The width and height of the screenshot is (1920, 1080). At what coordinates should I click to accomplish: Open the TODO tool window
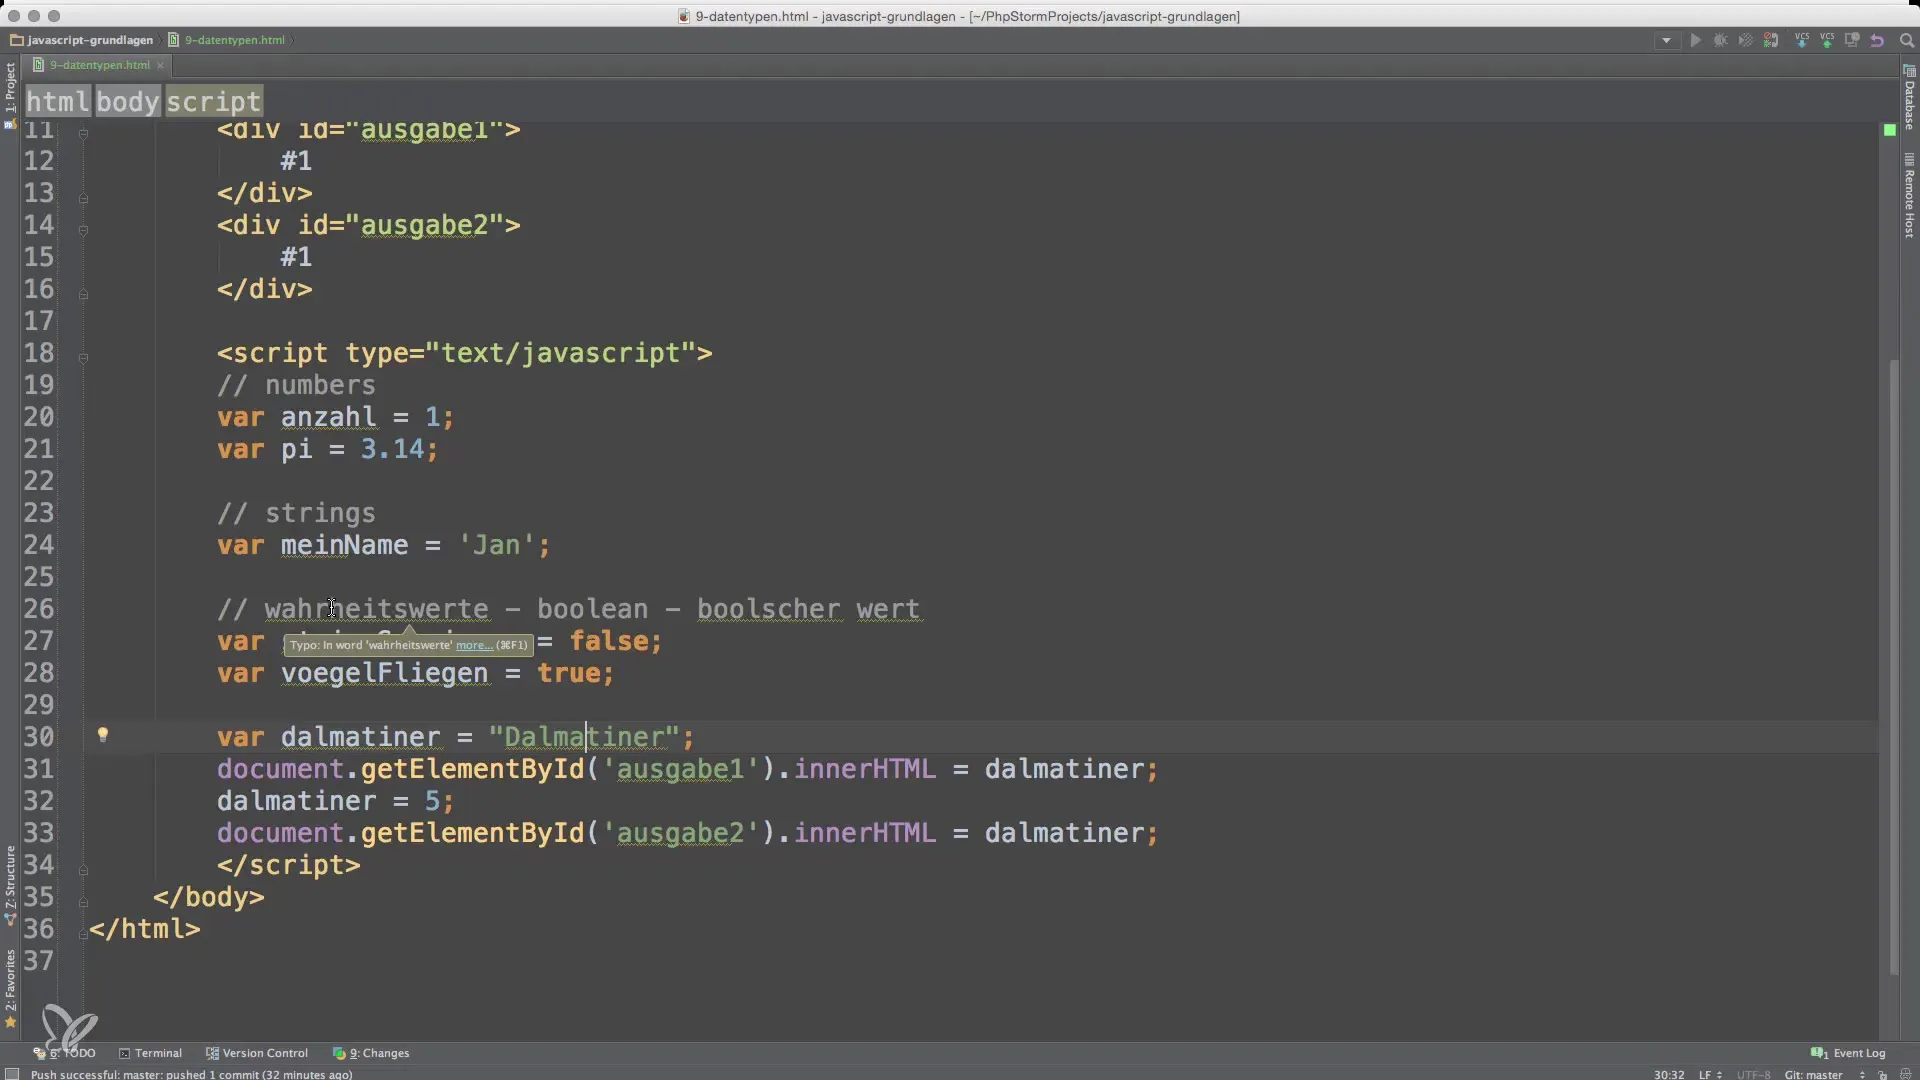65,1053
